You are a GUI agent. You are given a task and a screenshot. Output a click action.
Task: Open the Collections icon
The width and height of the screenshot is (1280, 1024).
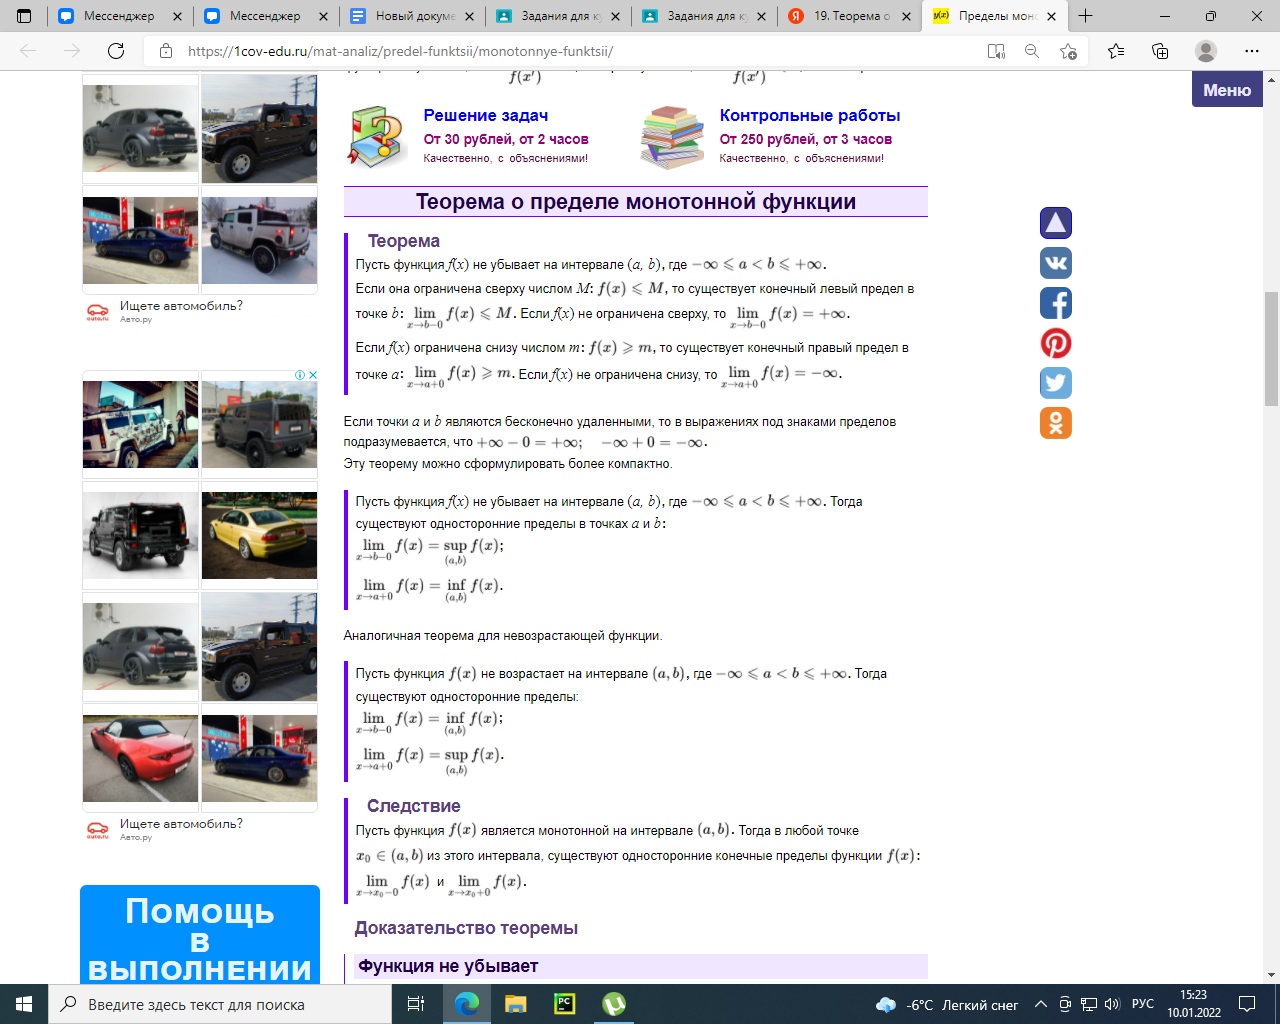(1160, 51)
